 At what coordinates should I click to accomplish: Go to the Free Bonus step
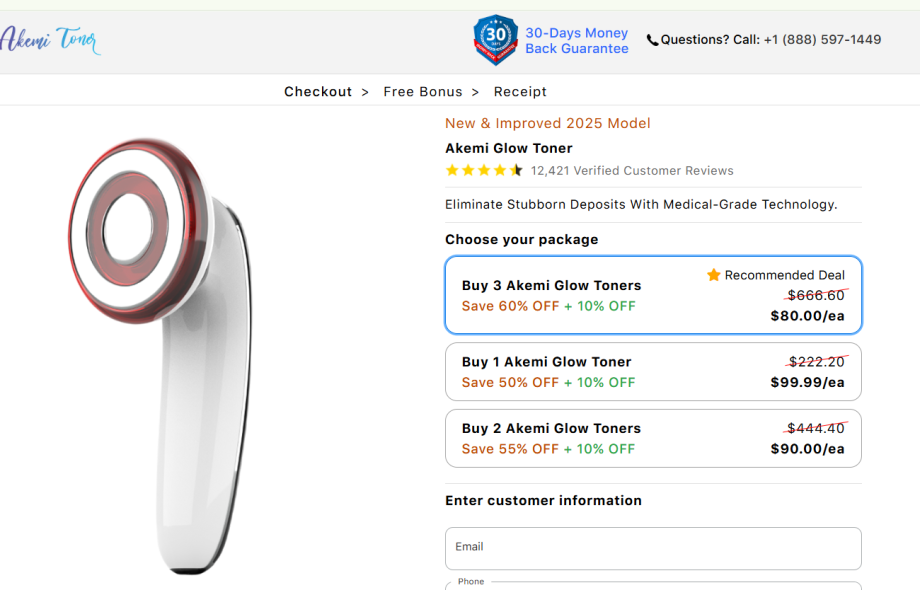pos(423,92)
